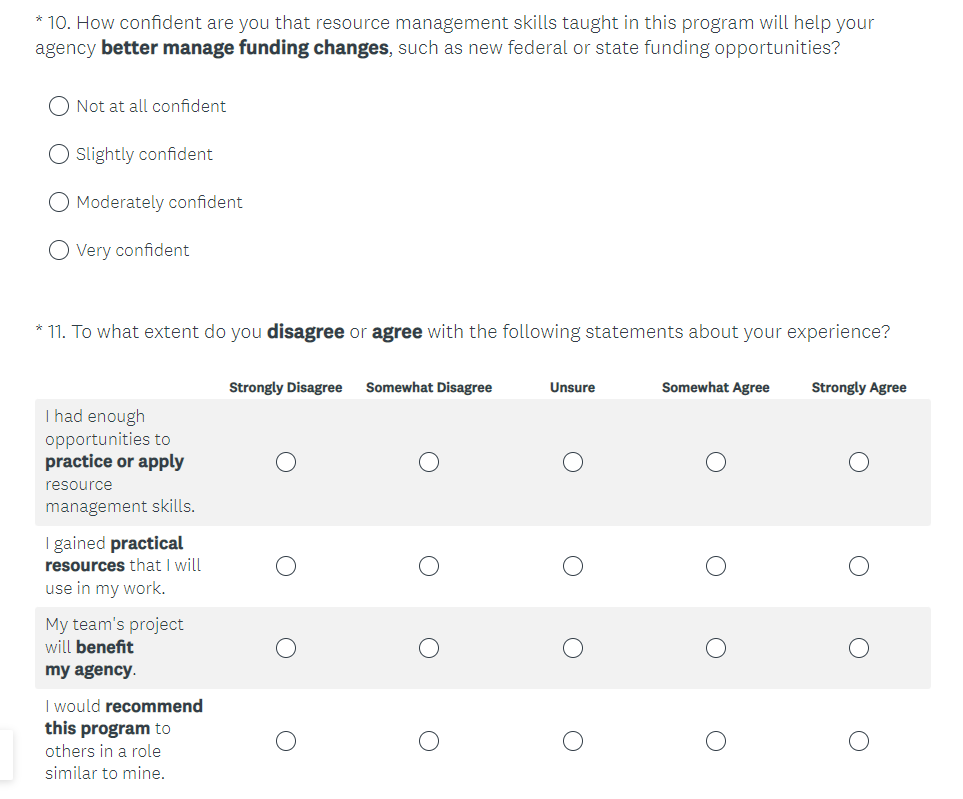Pick Somewhat Agree for recommend this program row
Viewport: 963px width, 799px height.
tap(715, 741)
